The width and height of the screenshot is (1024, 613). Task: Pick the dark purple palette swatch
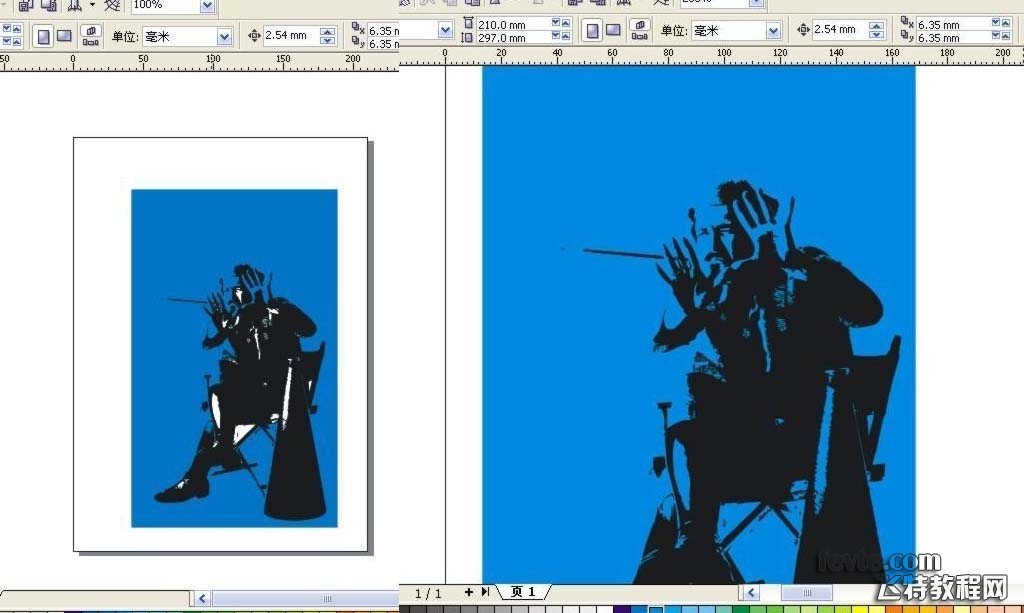621,610
